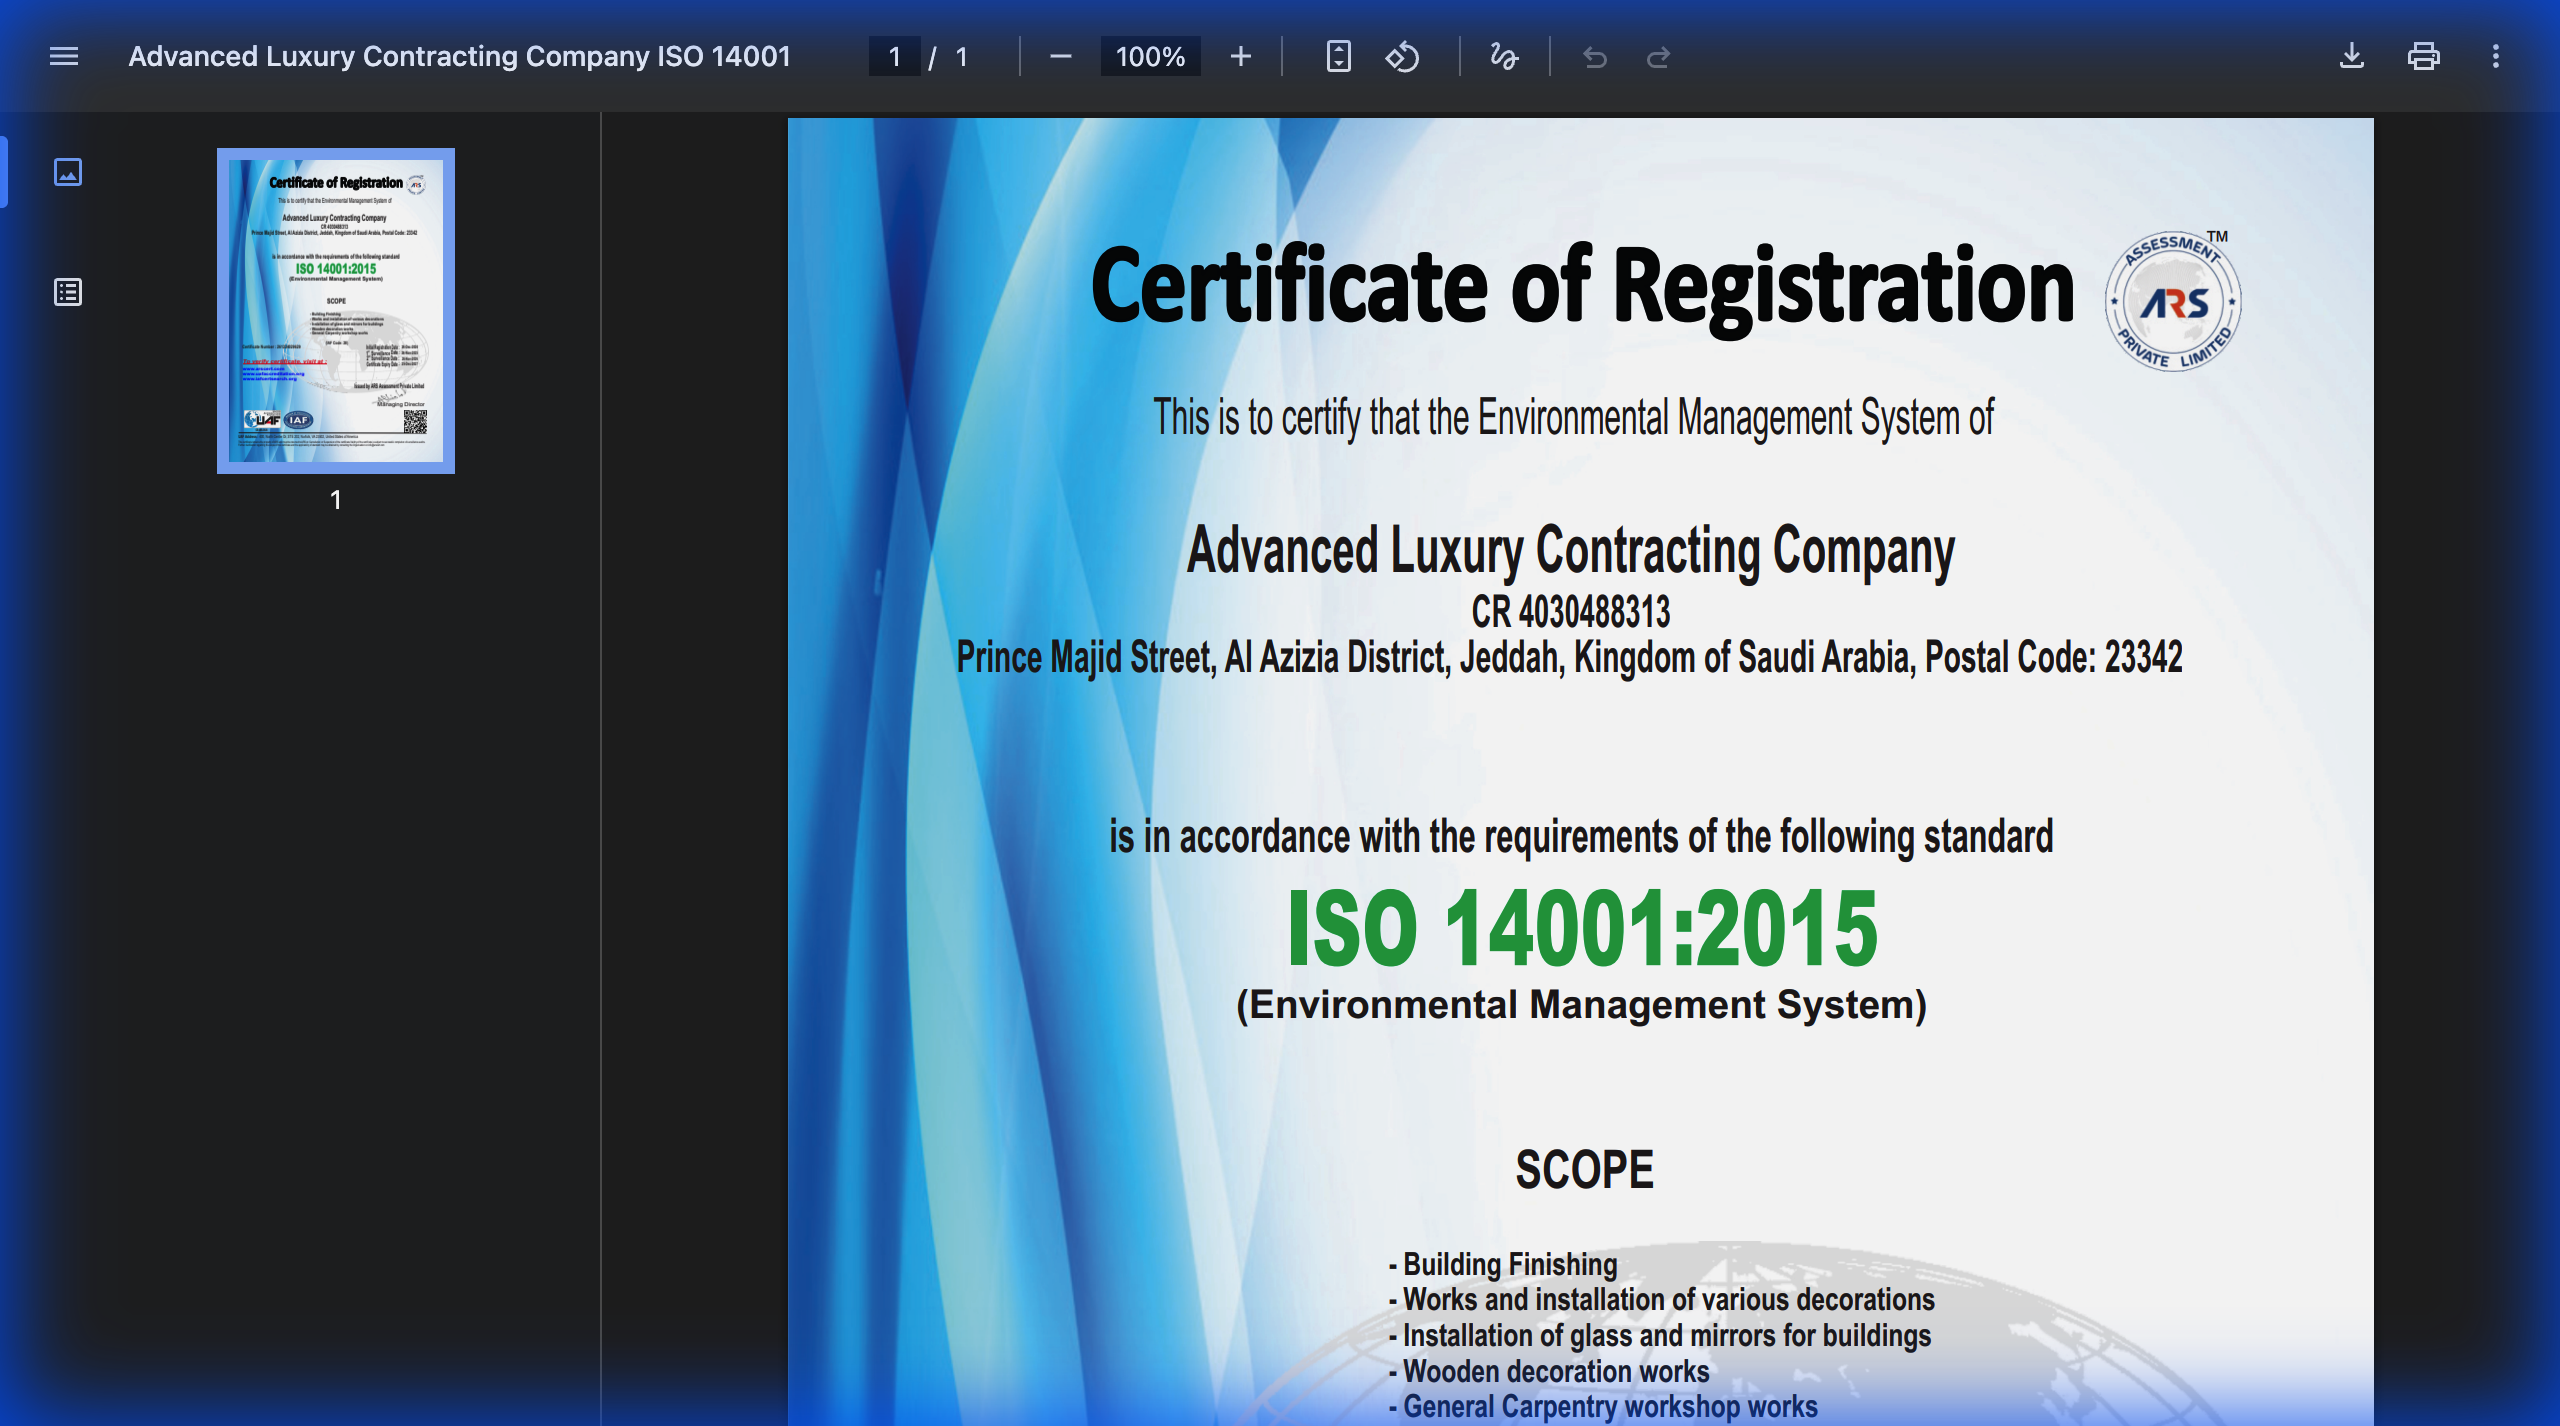Expand additional viewer settings via overflow menu
The width and height of the screenshot is (2560, 1426).
point(2497,57)
